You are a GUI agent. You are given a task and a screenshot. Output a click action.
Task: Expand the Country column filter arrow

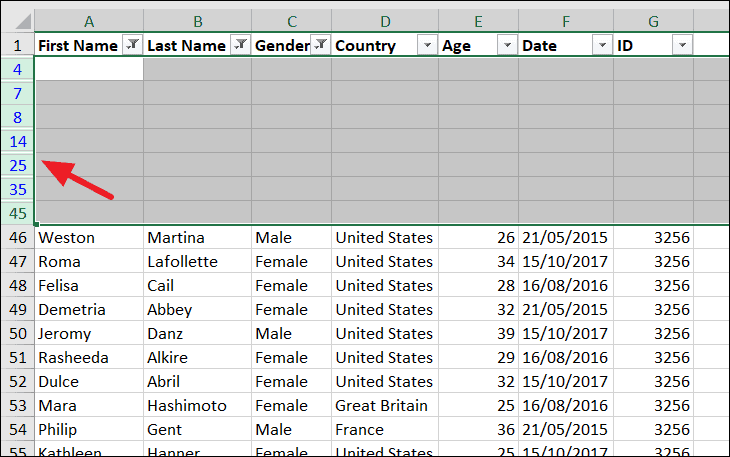click(x=427, y=45)
